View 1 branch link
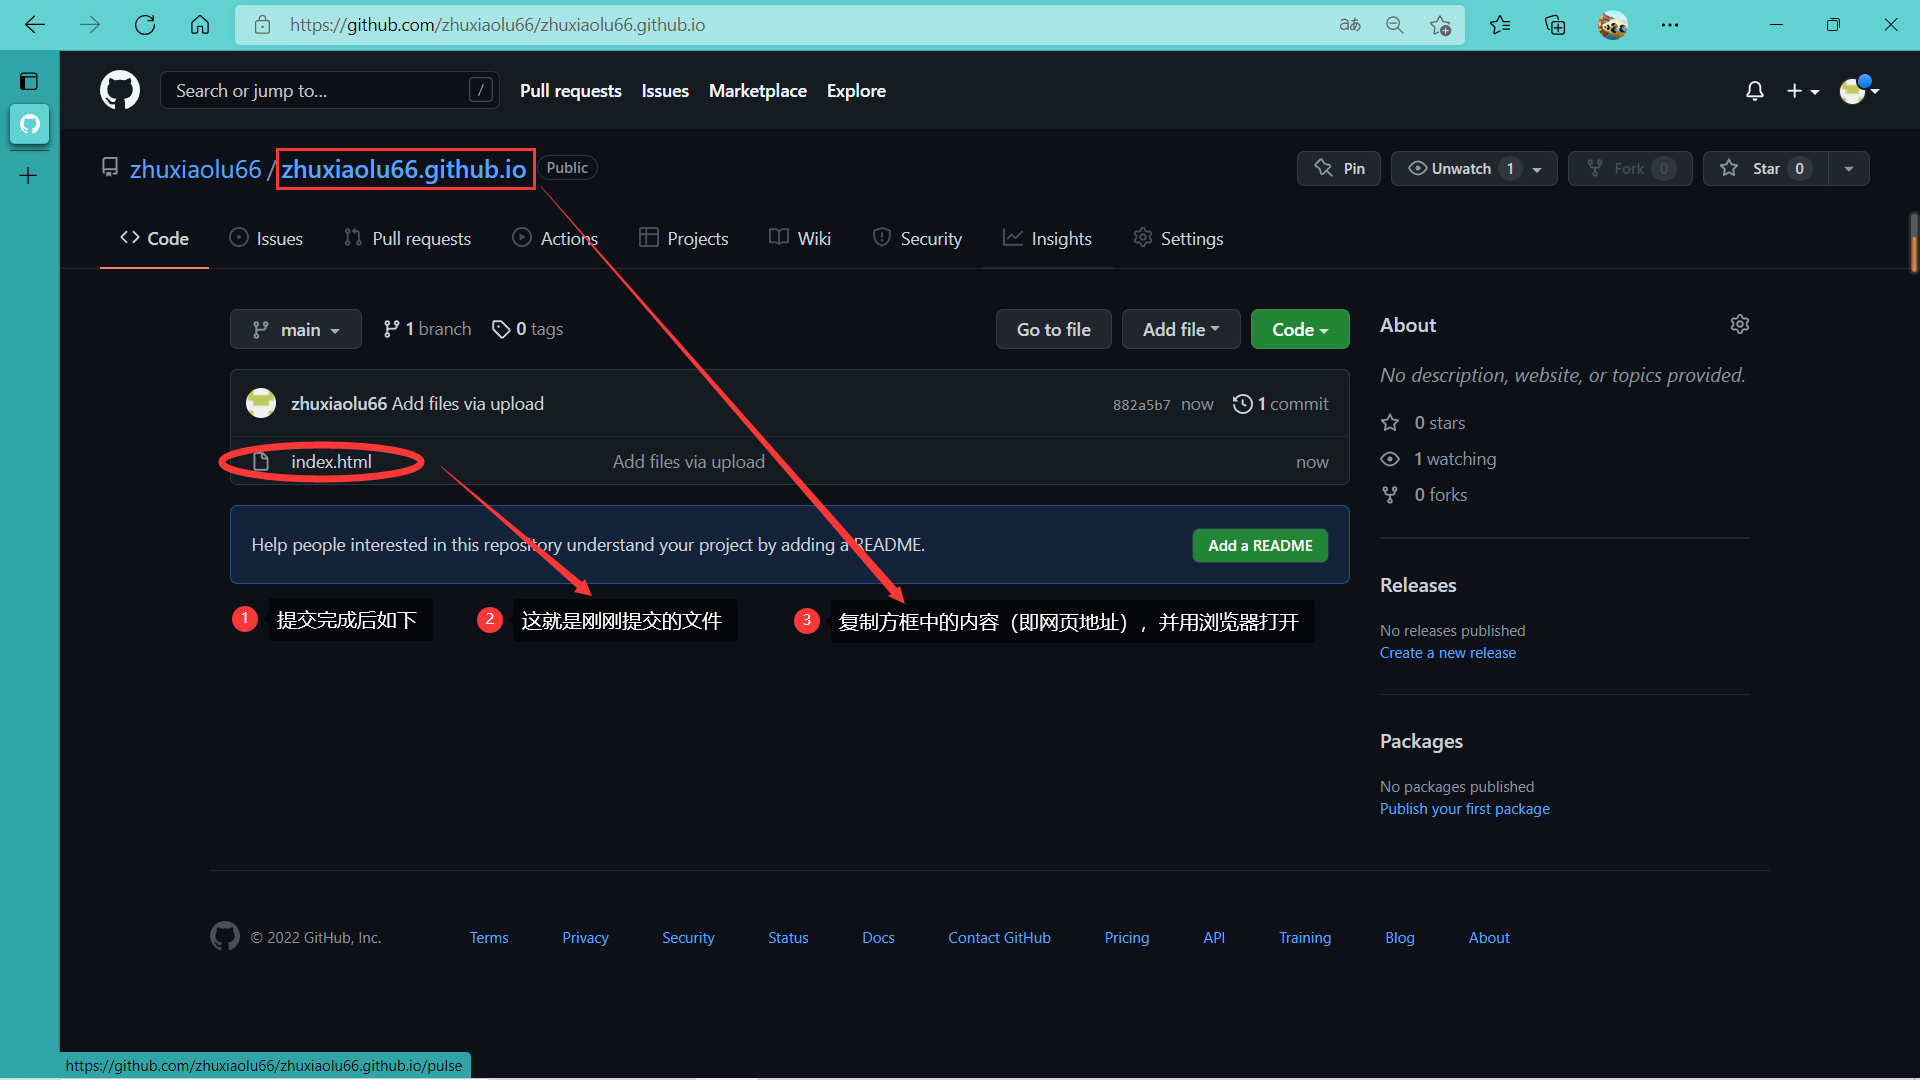The image size is (1920, 1080). [427, 329]
